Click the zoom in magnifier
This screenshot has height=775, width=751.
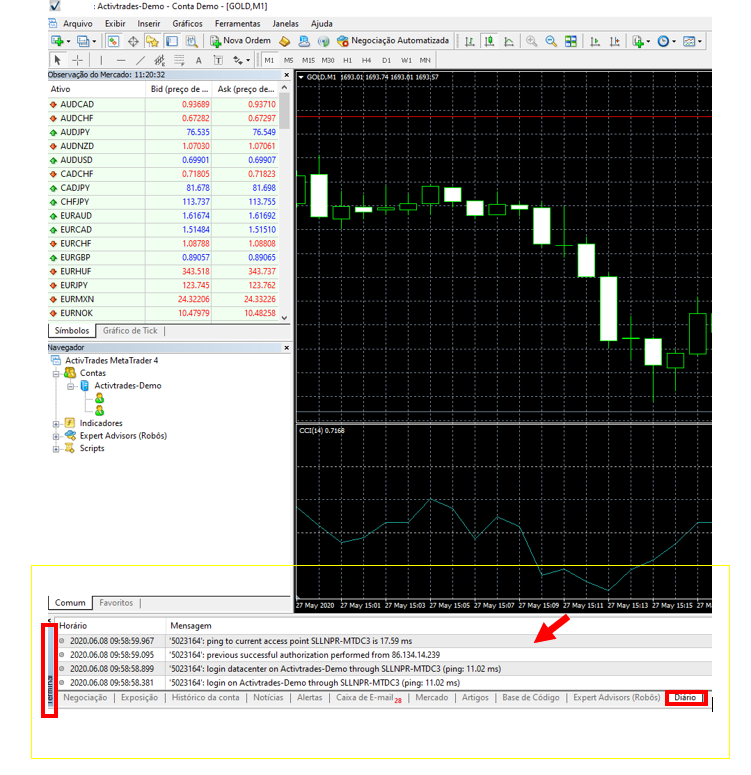tap(532, 41)
